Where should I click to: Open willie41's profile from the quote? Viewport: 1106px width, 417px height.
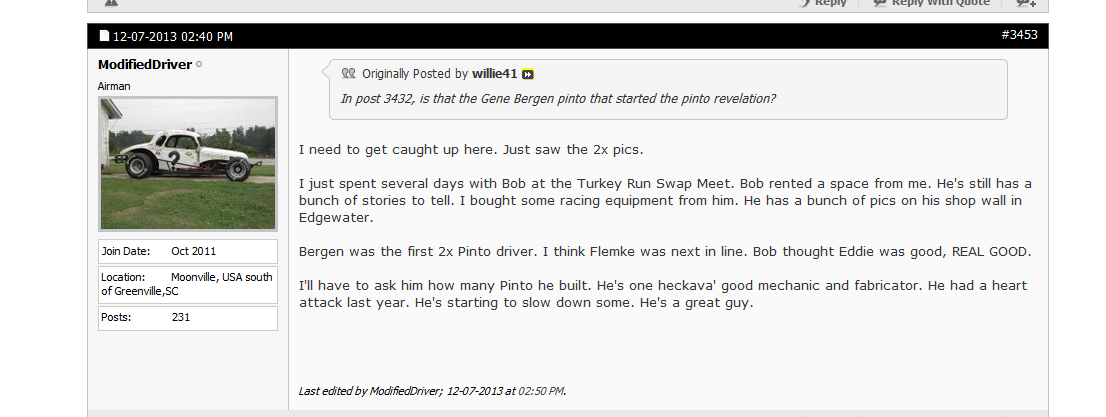494,73
